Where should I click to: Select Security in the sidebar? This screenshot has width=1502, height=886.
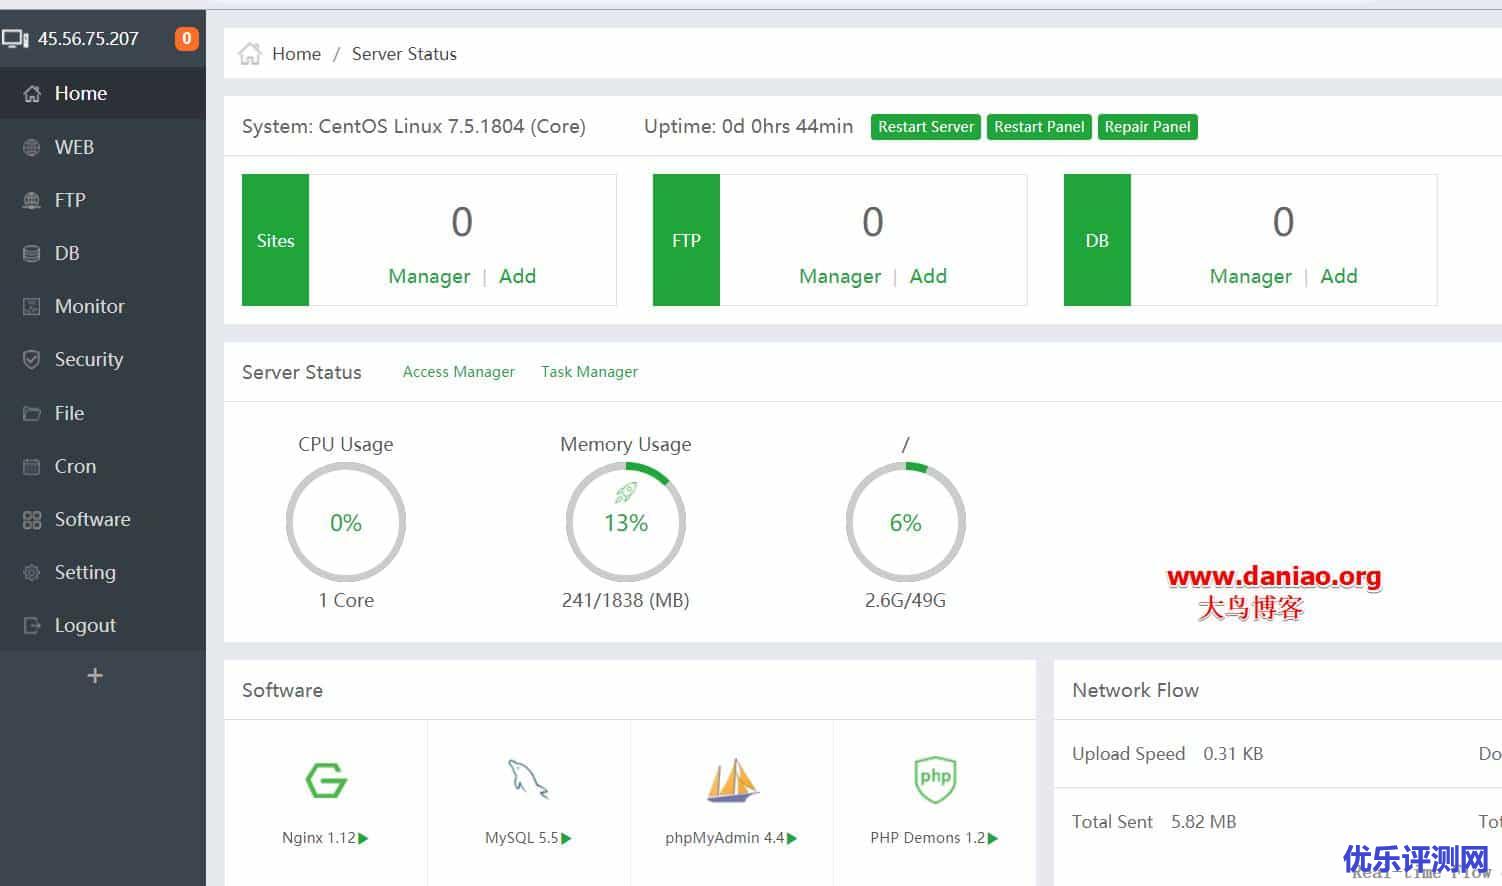coord(103,359)
